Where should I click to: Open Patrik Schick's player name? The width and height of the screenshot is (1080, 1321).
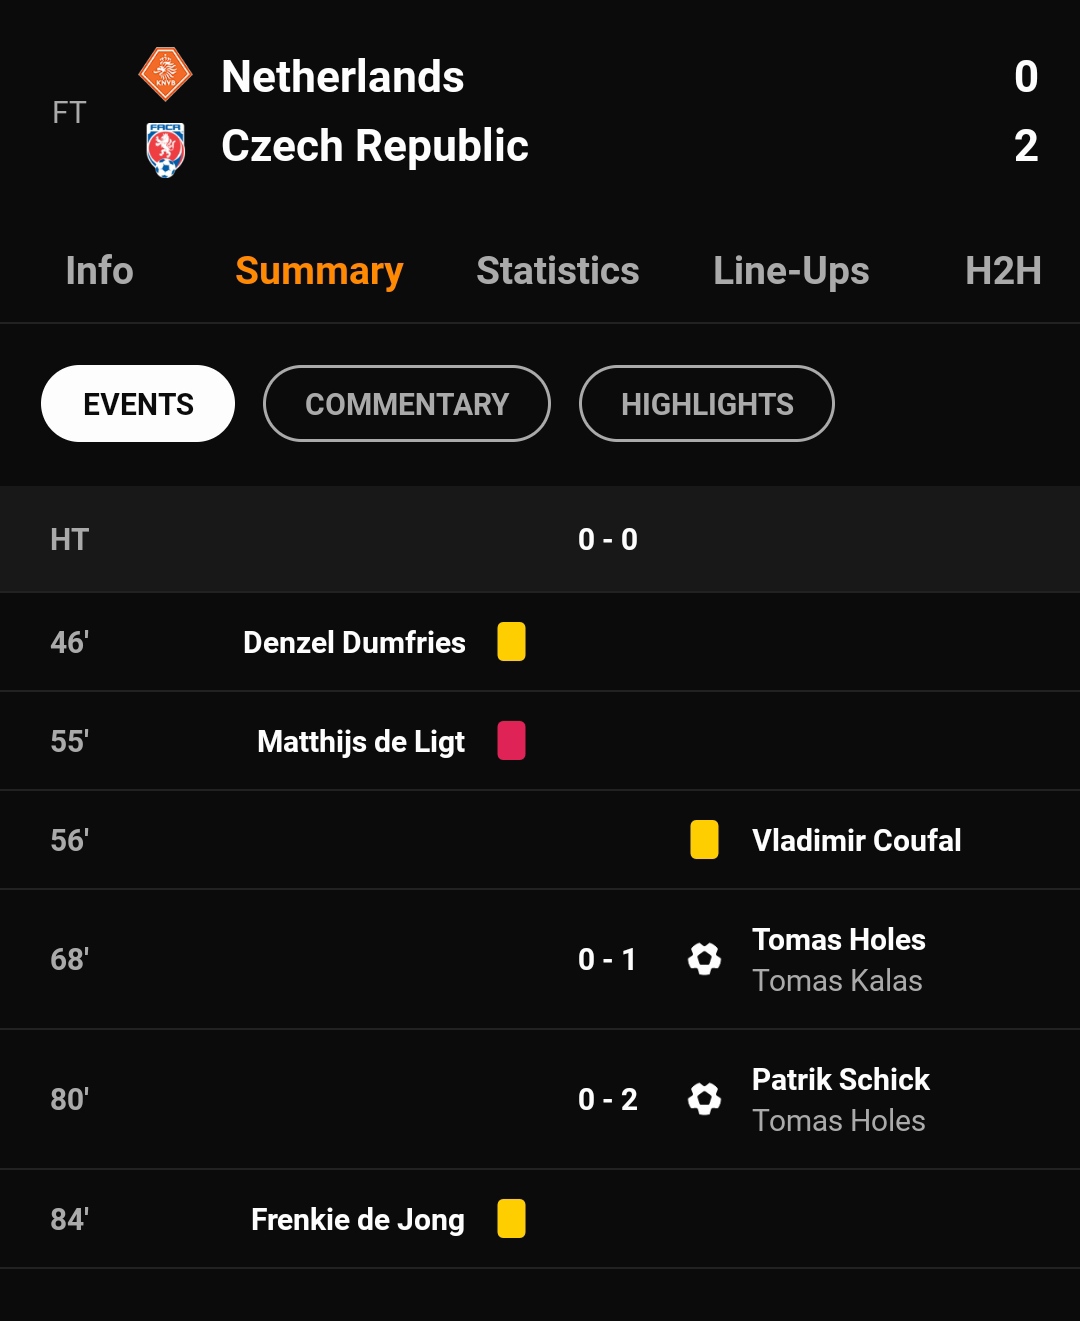tap(840, 1079)
